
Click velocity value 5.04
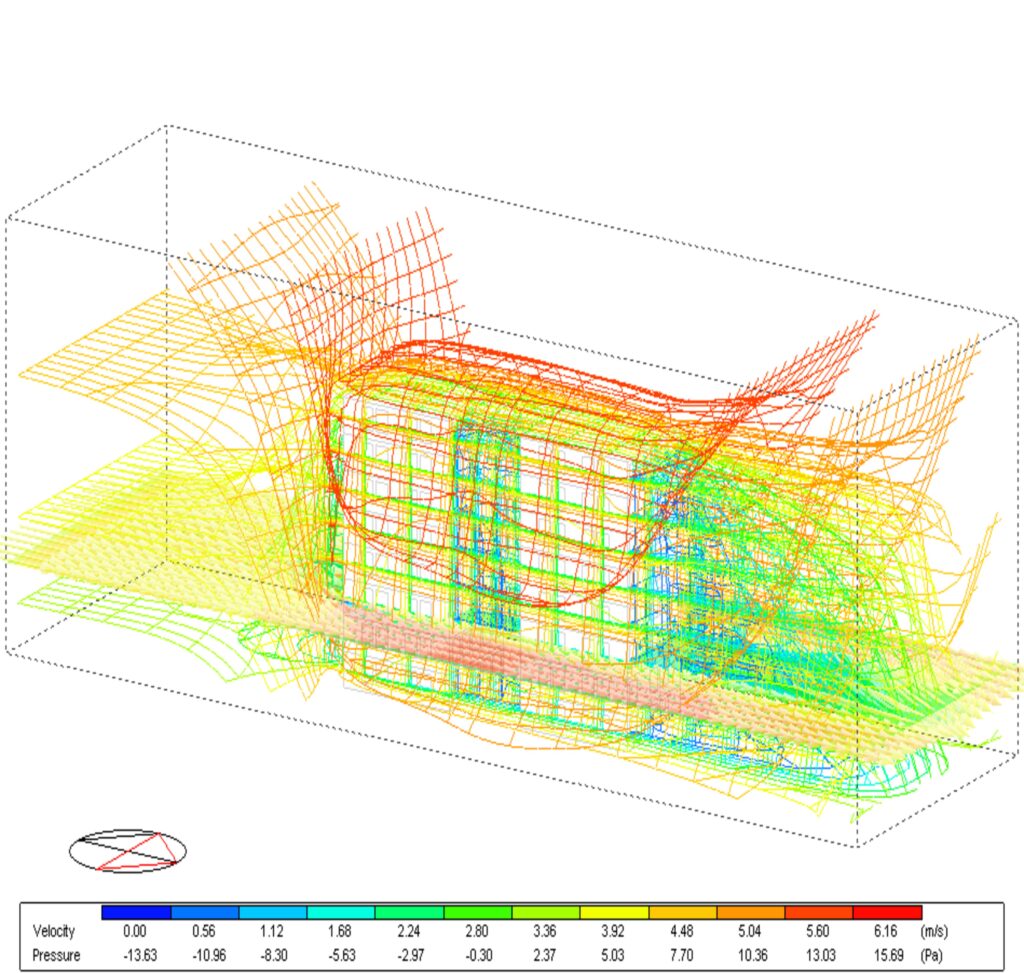(750, 931)
